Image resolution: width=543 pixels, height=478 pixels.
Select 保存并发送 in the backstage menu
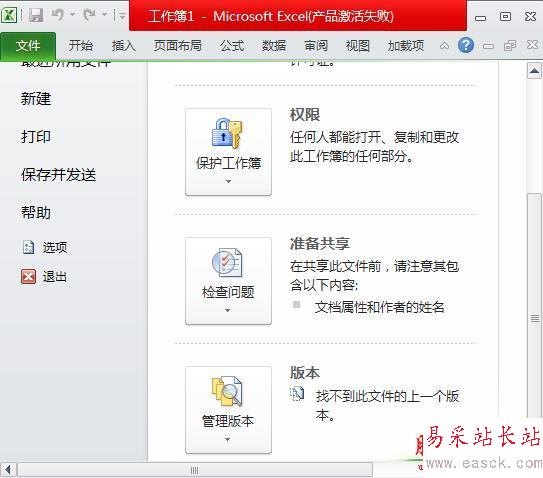coord(59,175)
